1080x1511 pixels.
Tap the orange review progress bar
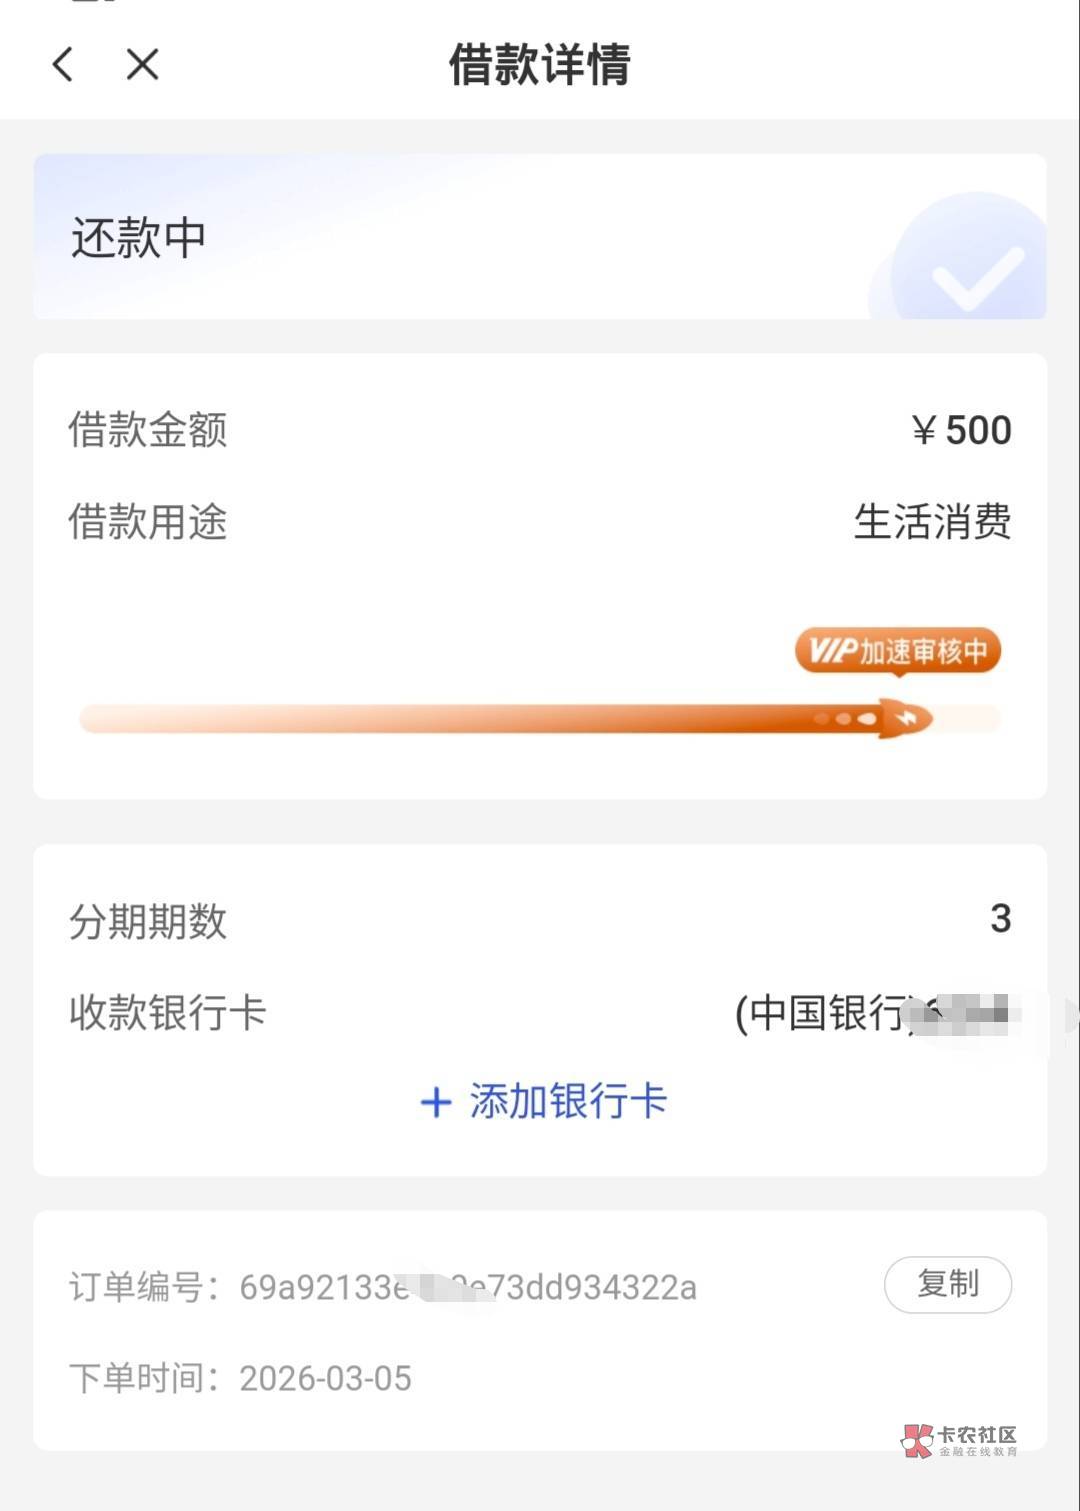point(480,718)
